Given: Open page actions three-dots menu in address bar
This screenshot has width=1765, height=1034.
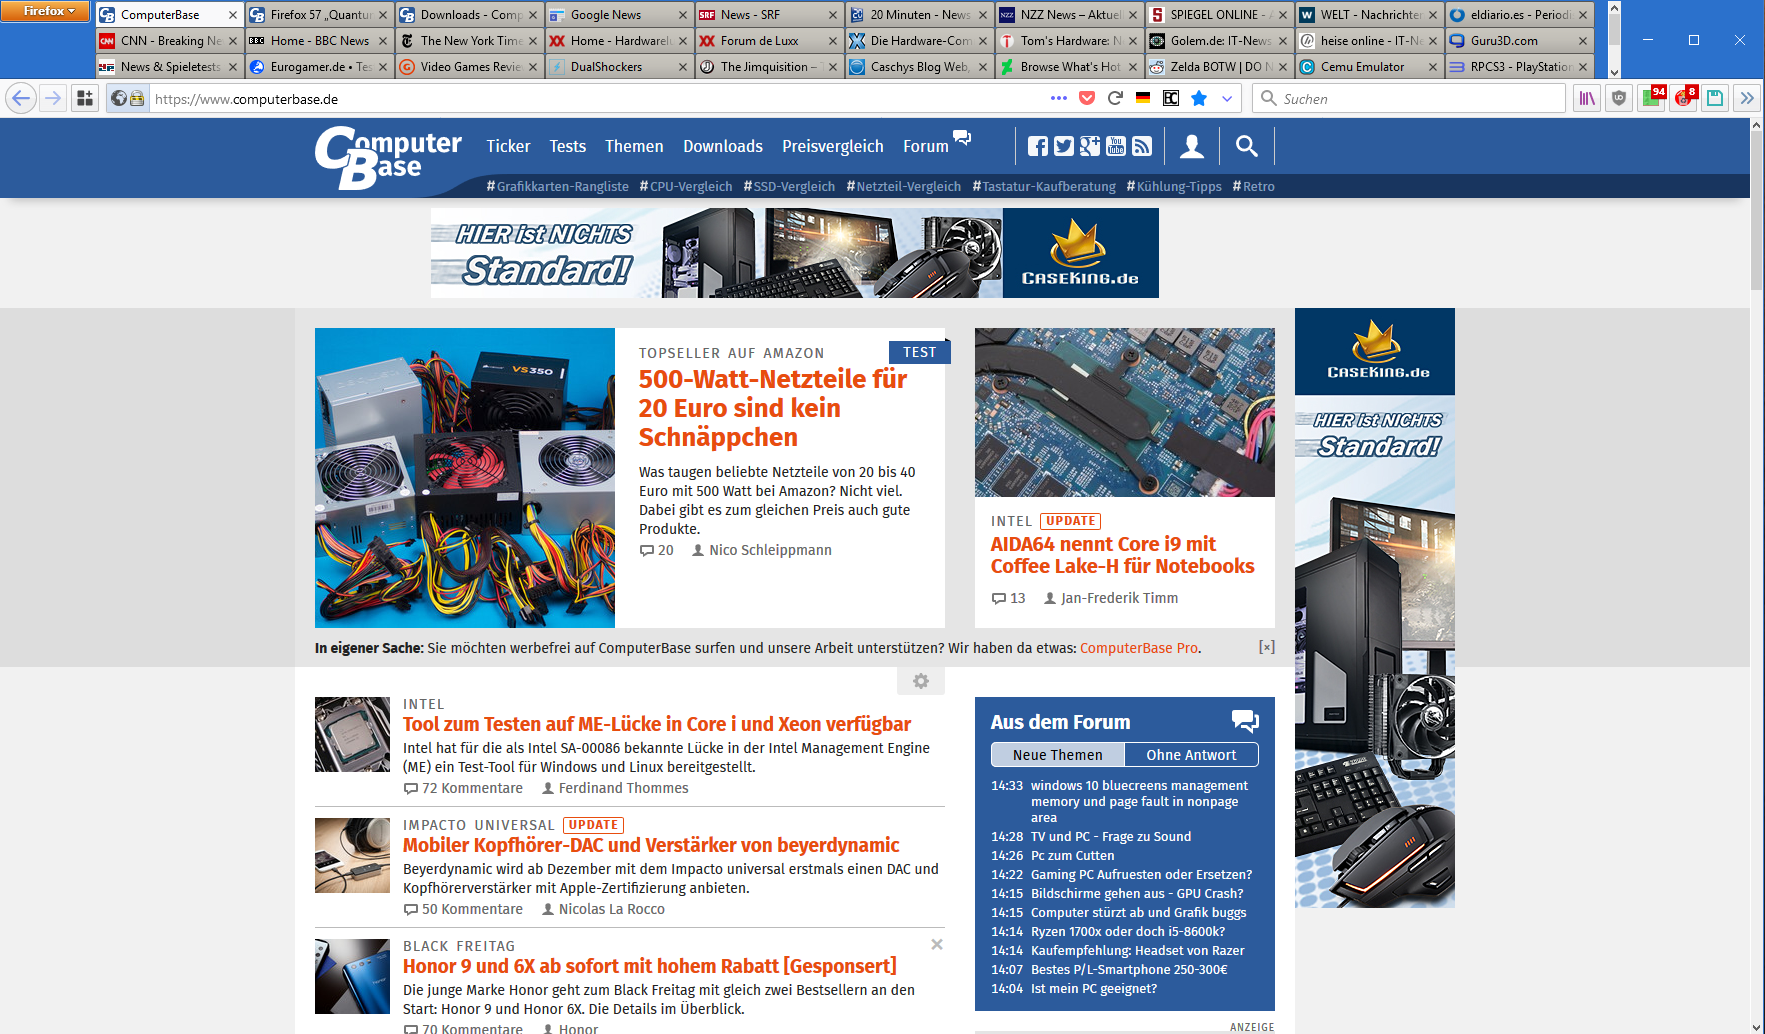Looking at the screenshot, I should (1059, 98).
